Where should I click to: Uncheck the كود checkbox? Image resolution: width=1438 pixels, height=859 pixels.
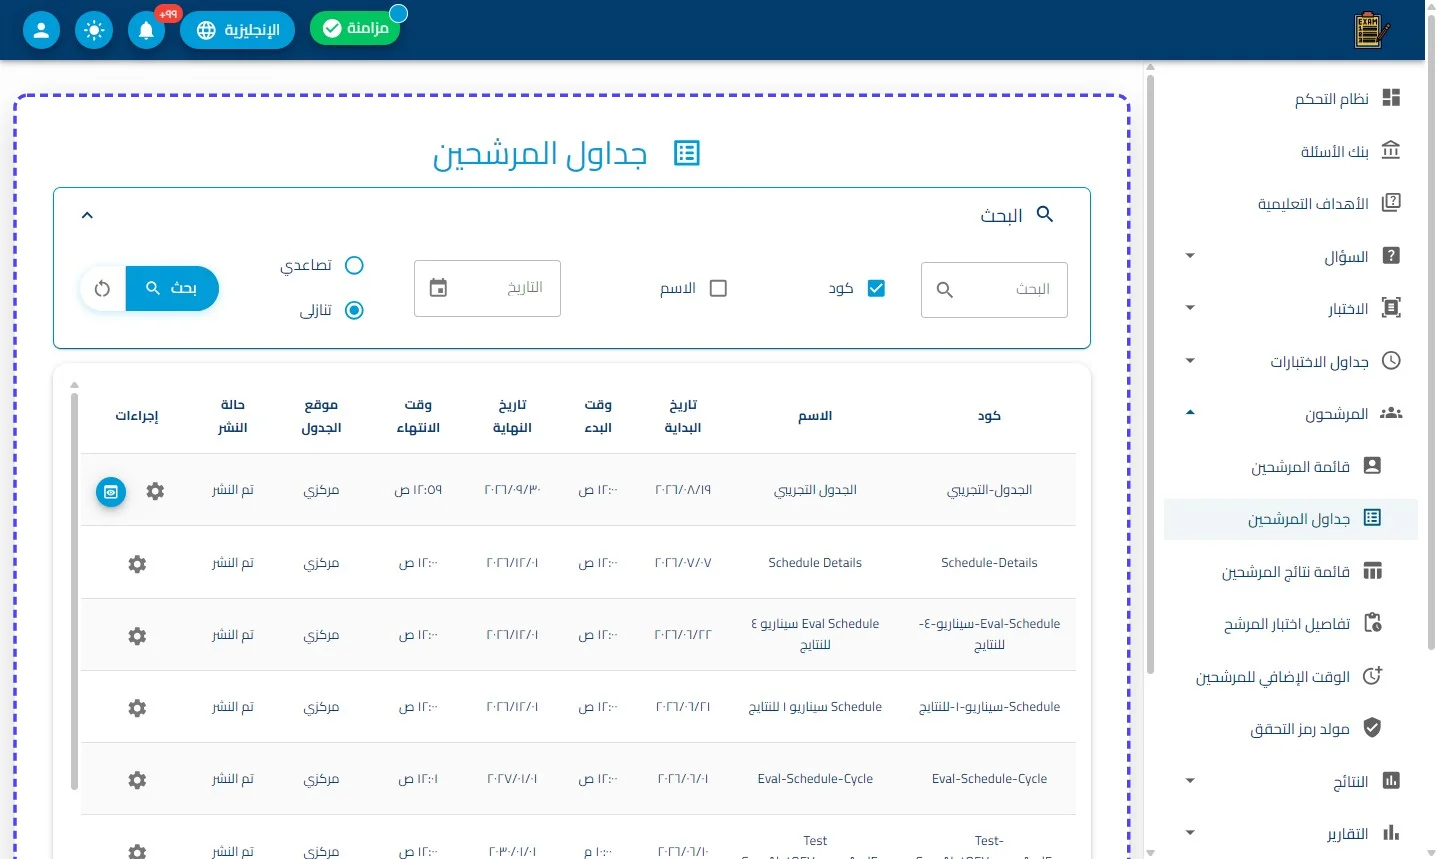point(876,288)
